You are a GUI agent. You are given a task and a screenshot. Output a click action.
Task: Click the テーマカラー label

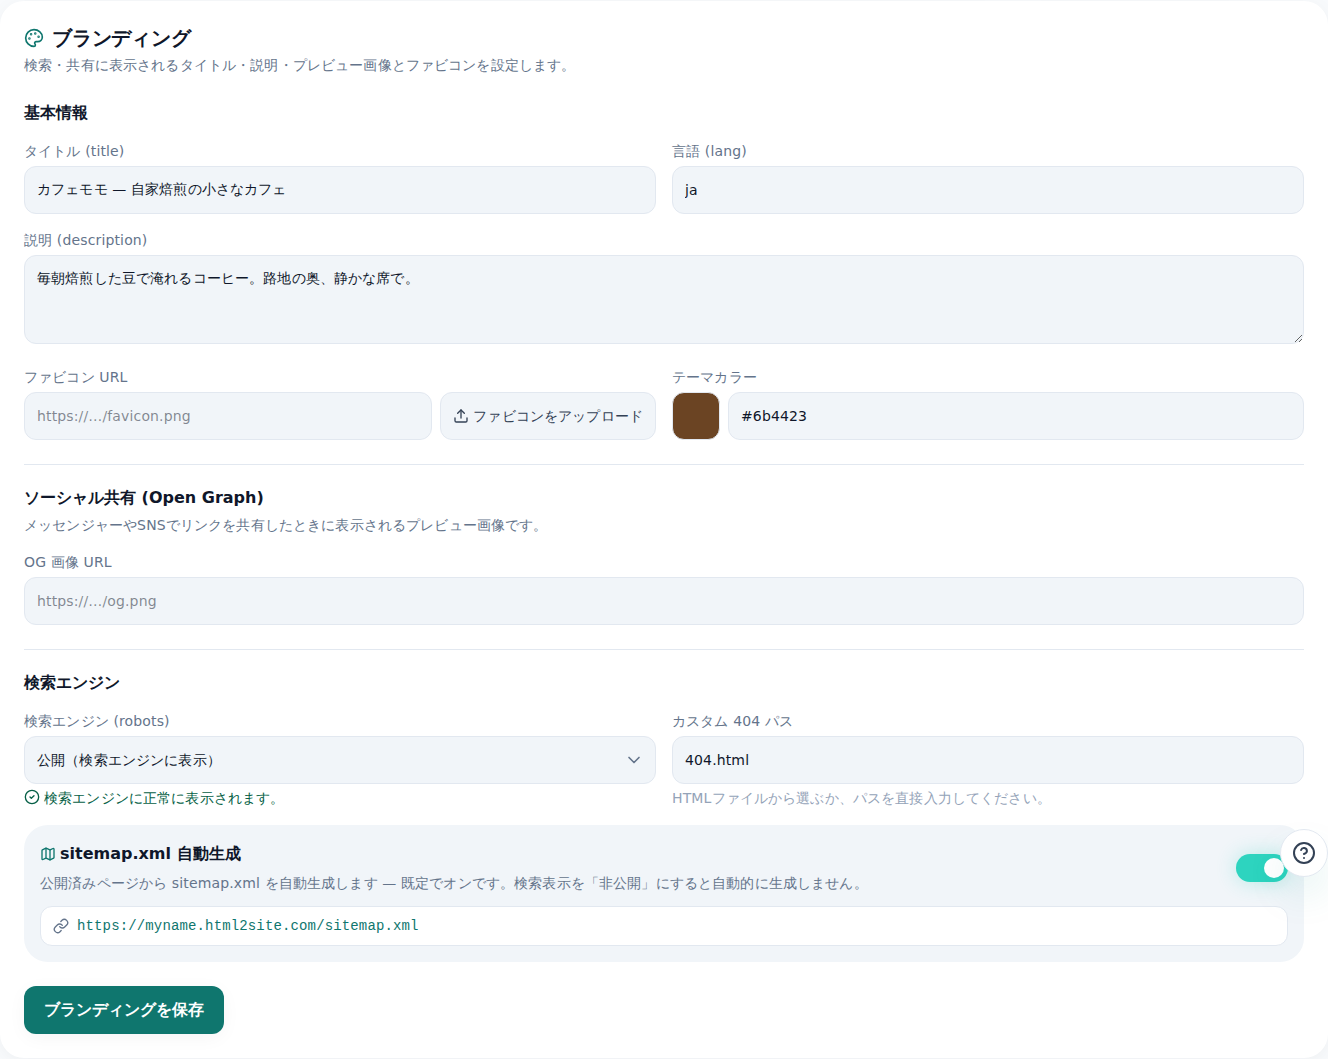click(714, 377)
